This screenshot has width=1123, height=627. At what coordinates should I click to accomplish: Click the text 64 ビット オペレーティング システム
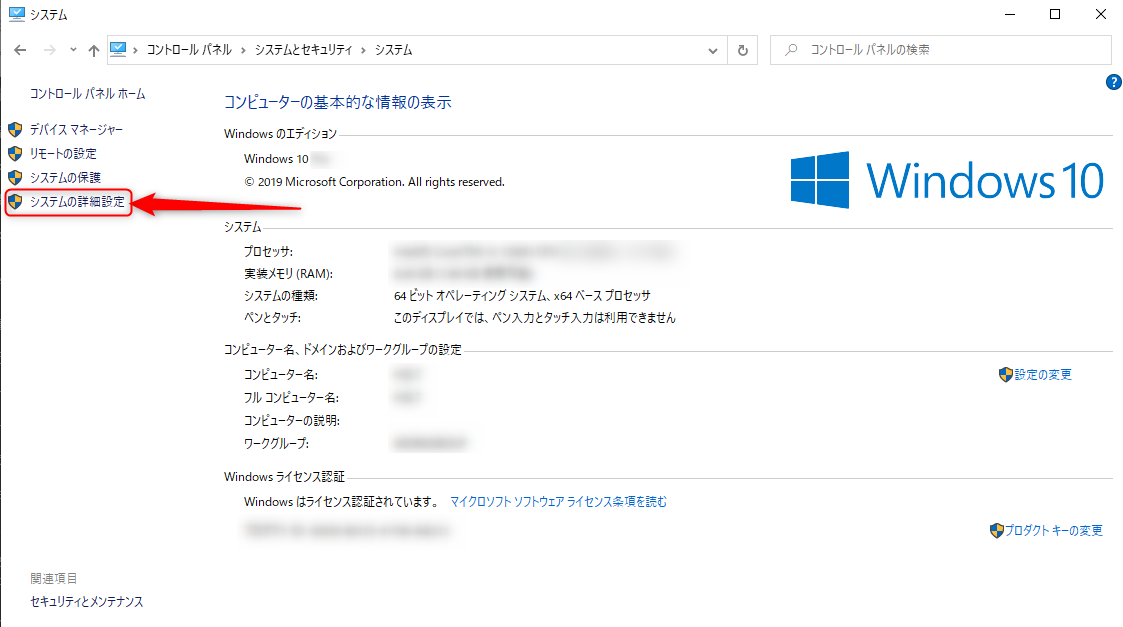[470, 296]
